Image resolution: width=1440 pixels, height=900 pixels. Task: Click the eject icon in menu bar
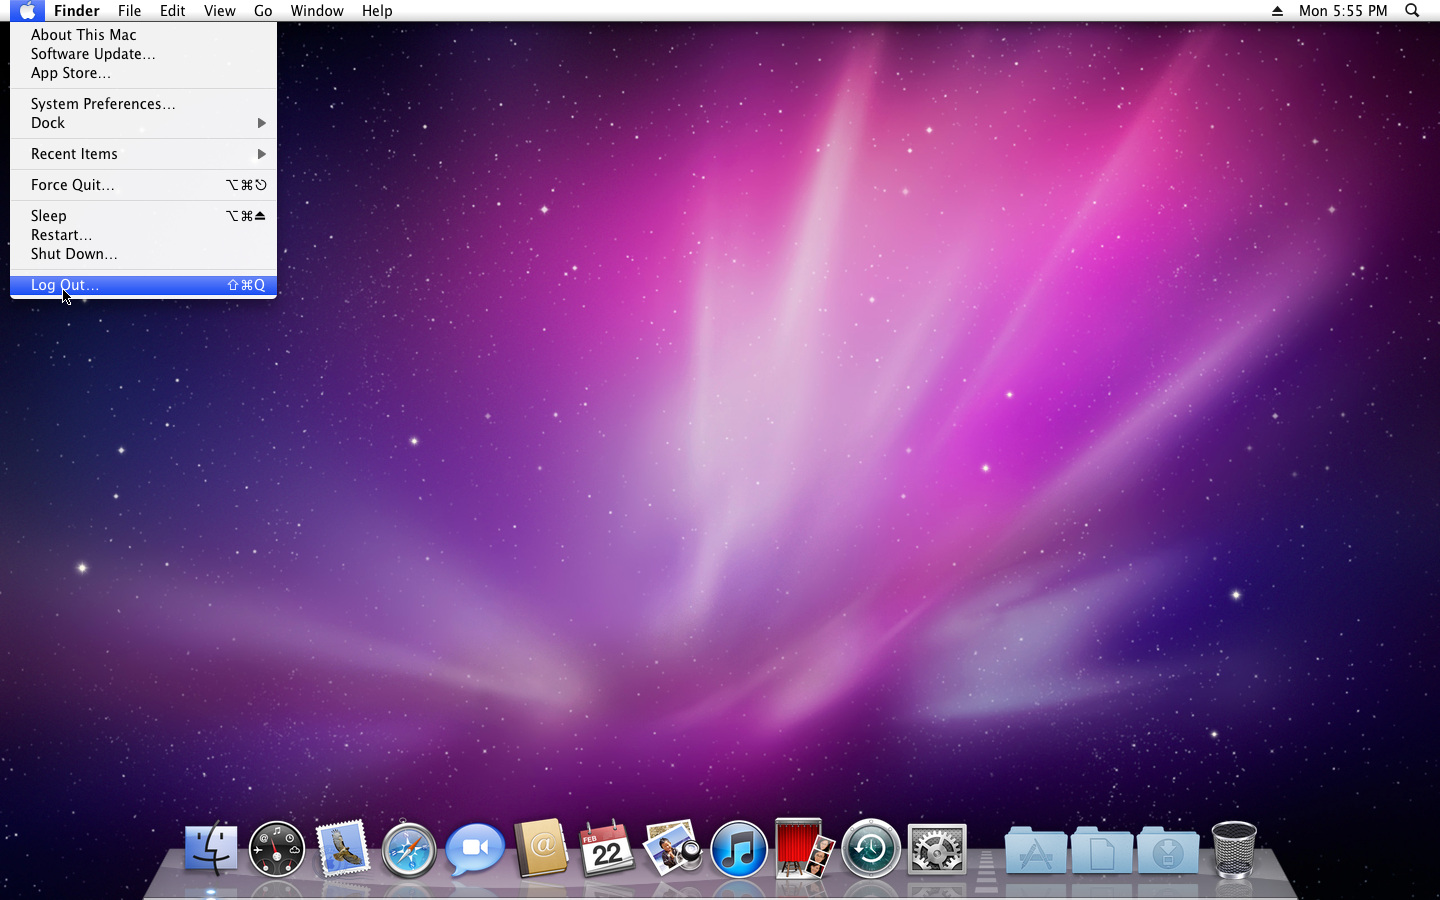[1277, 11]
